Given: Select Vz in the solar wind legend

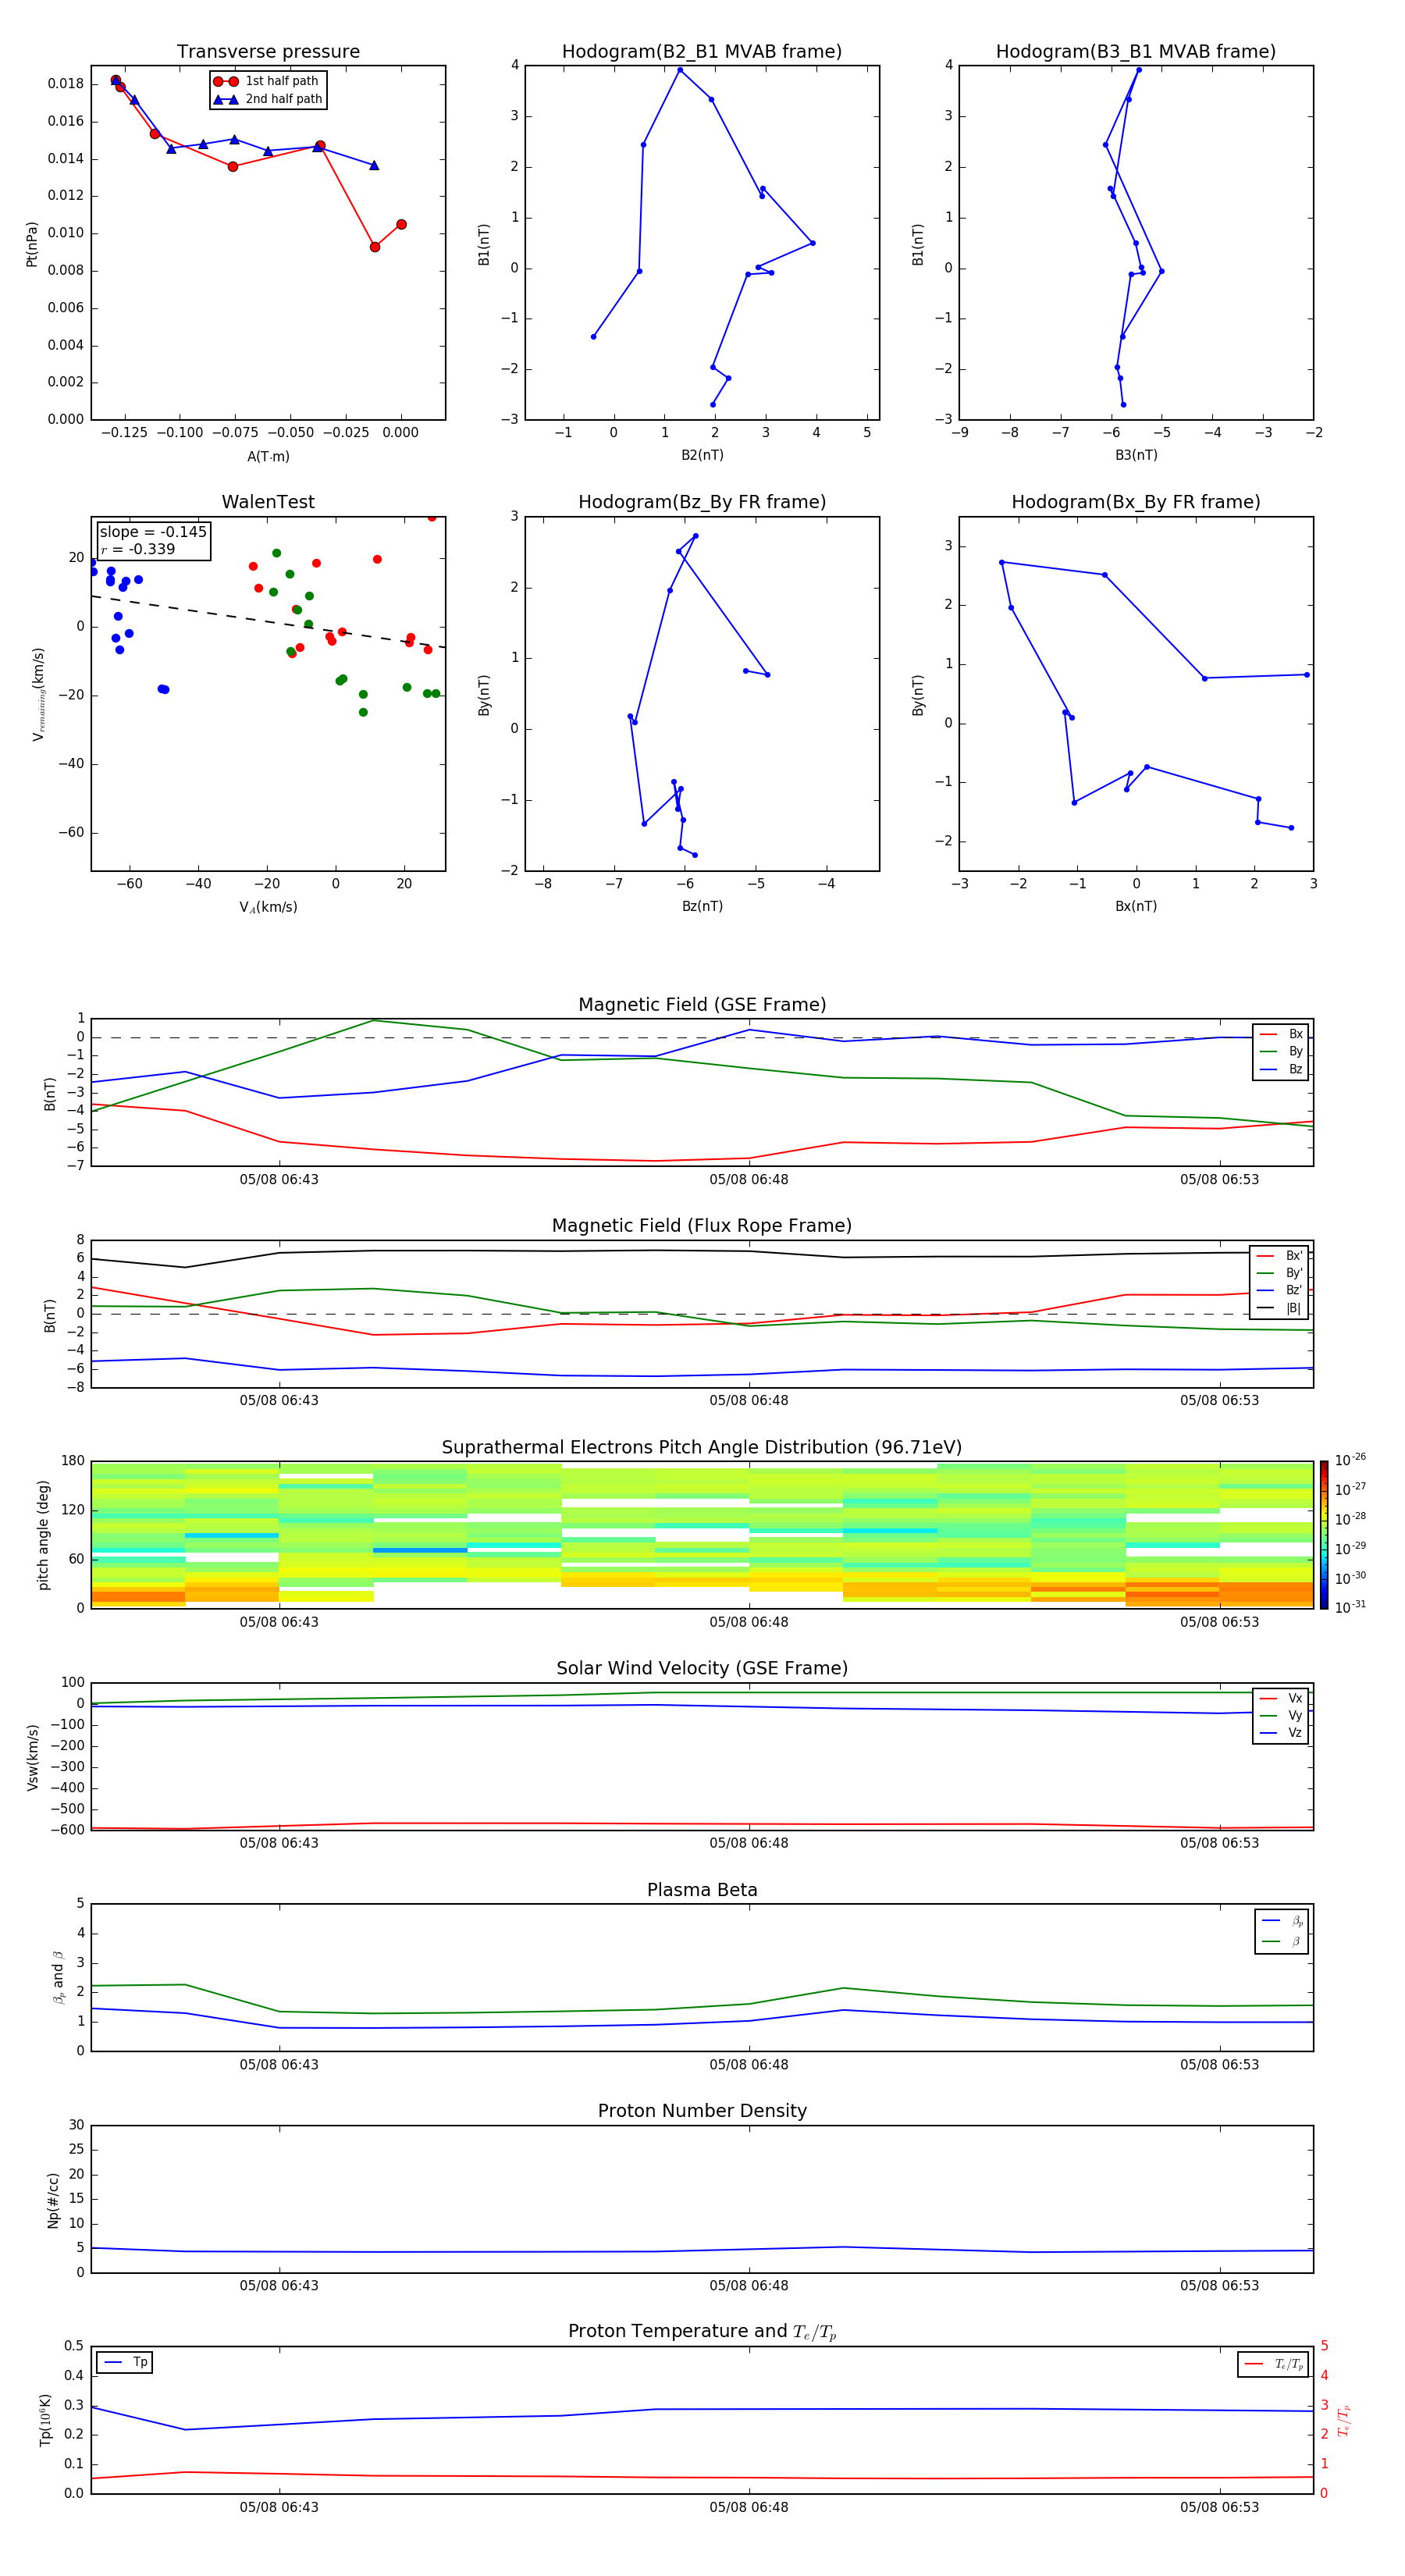Looking at the screenshot, I should pyautogui.click(x=1281, y=1733).
